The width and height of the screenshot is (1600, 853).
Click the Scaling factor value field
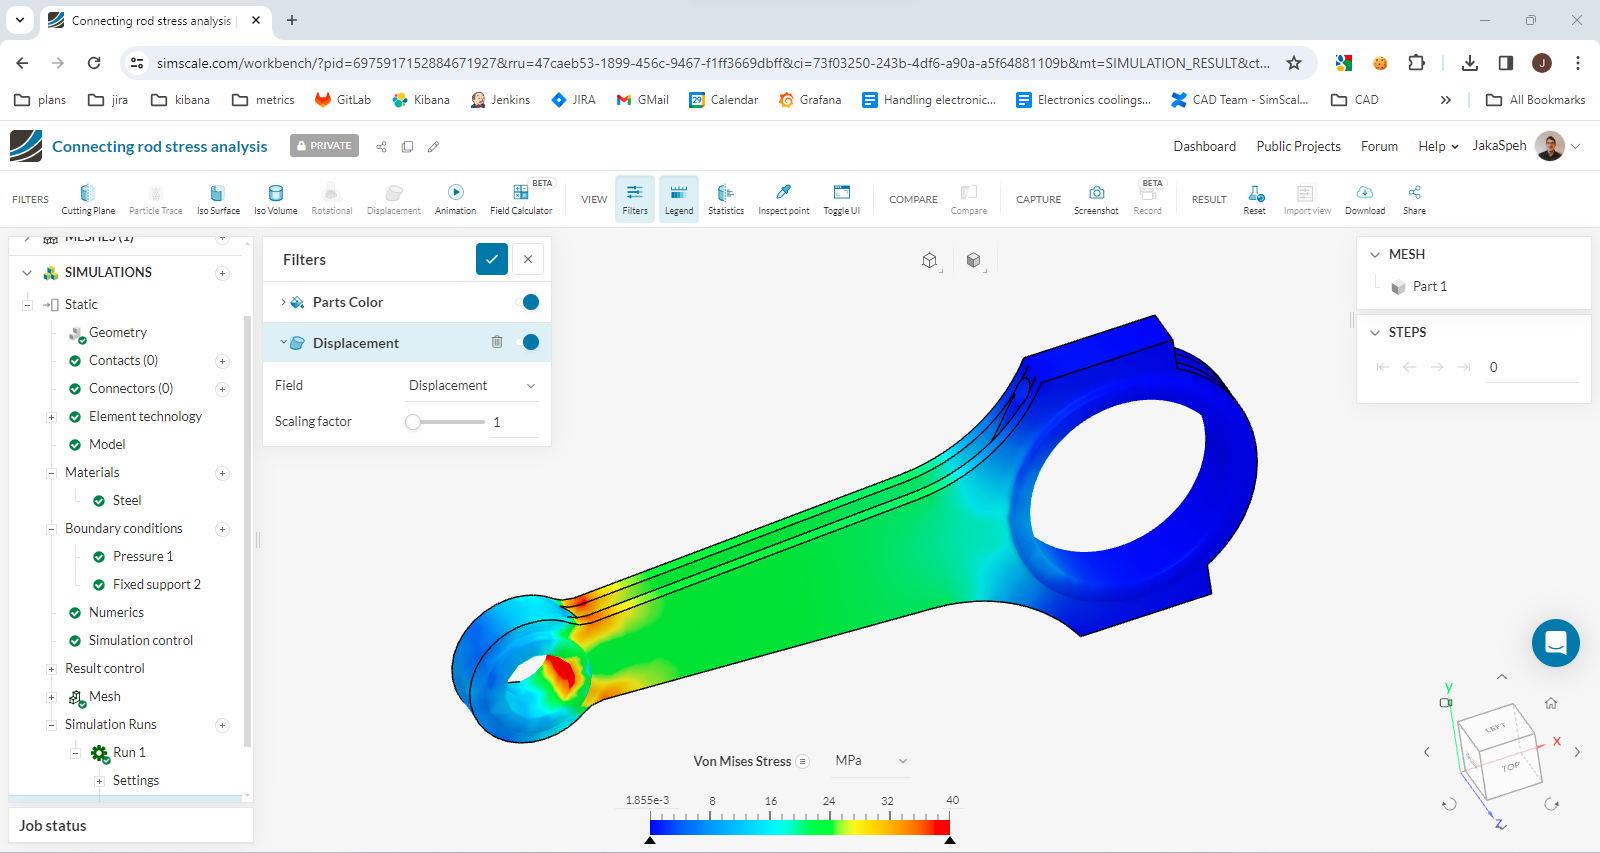click(x=514, y=422)
